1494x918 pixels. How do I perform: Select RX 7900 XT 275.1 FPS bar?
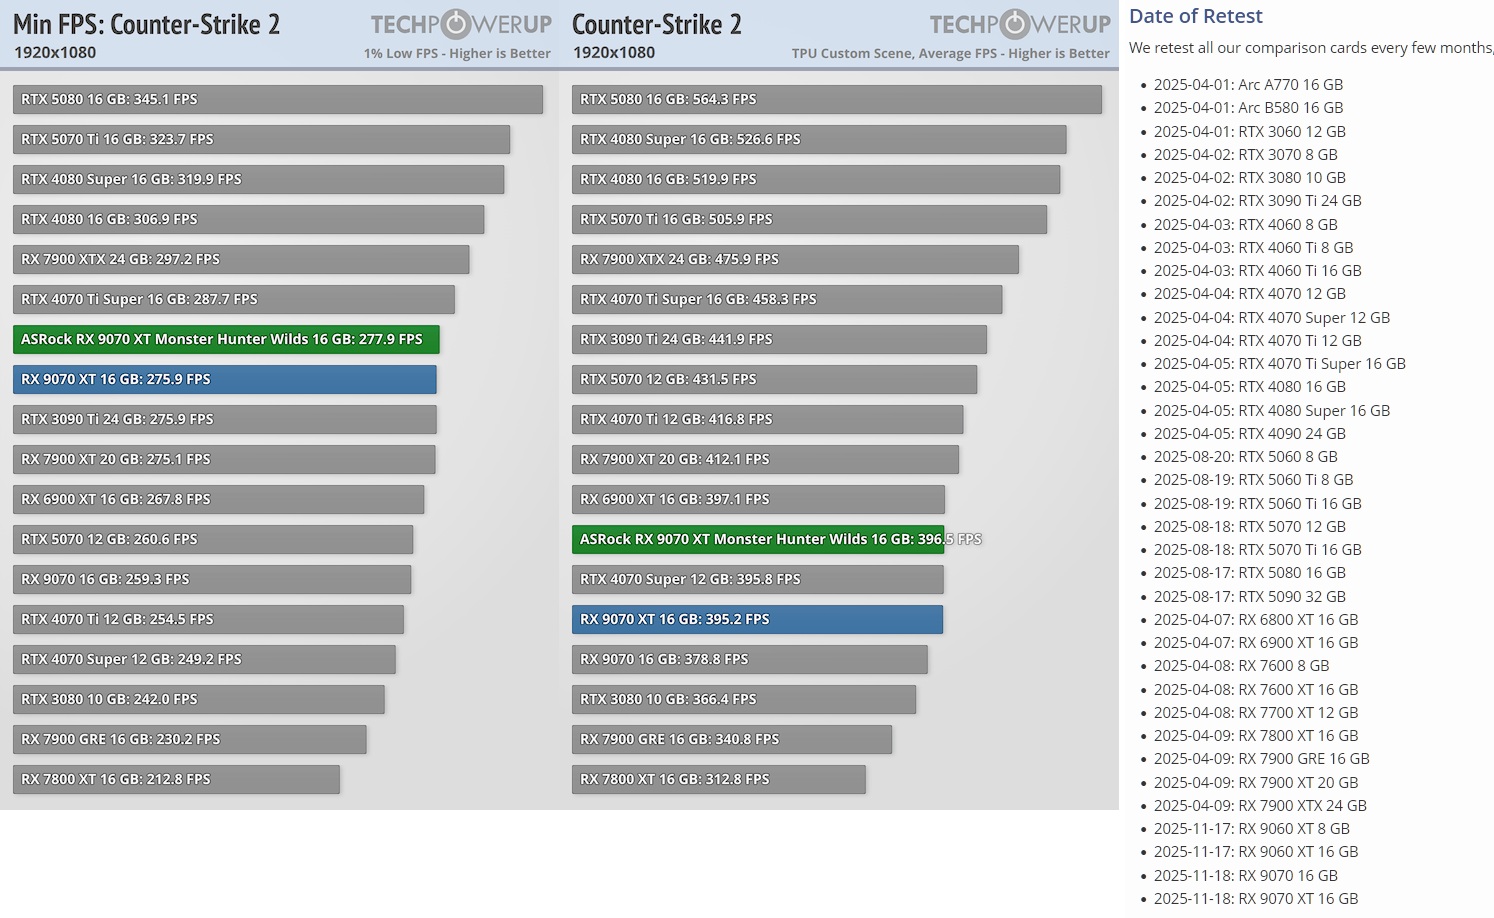pyautogui.click(x=224, y=459)
